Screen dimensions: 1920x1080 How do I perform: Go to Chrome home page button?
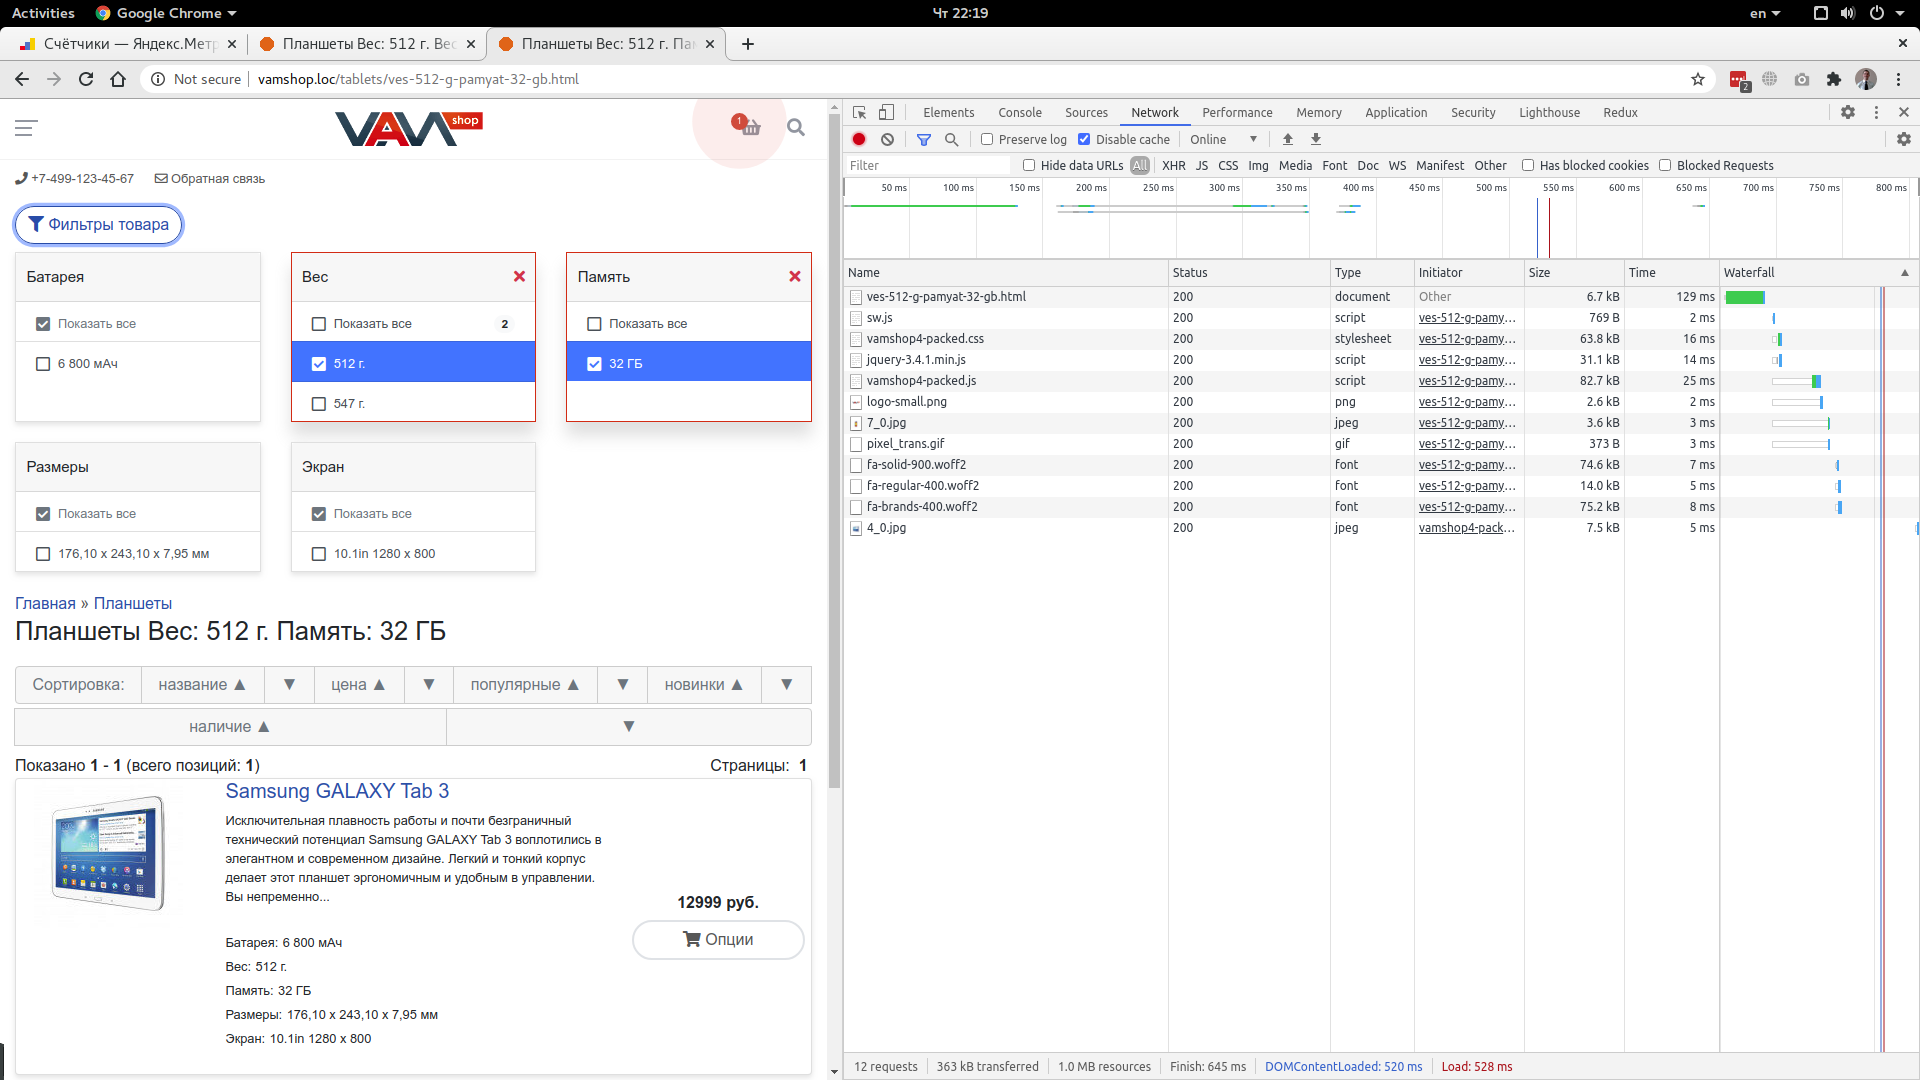tap(118, 79)
